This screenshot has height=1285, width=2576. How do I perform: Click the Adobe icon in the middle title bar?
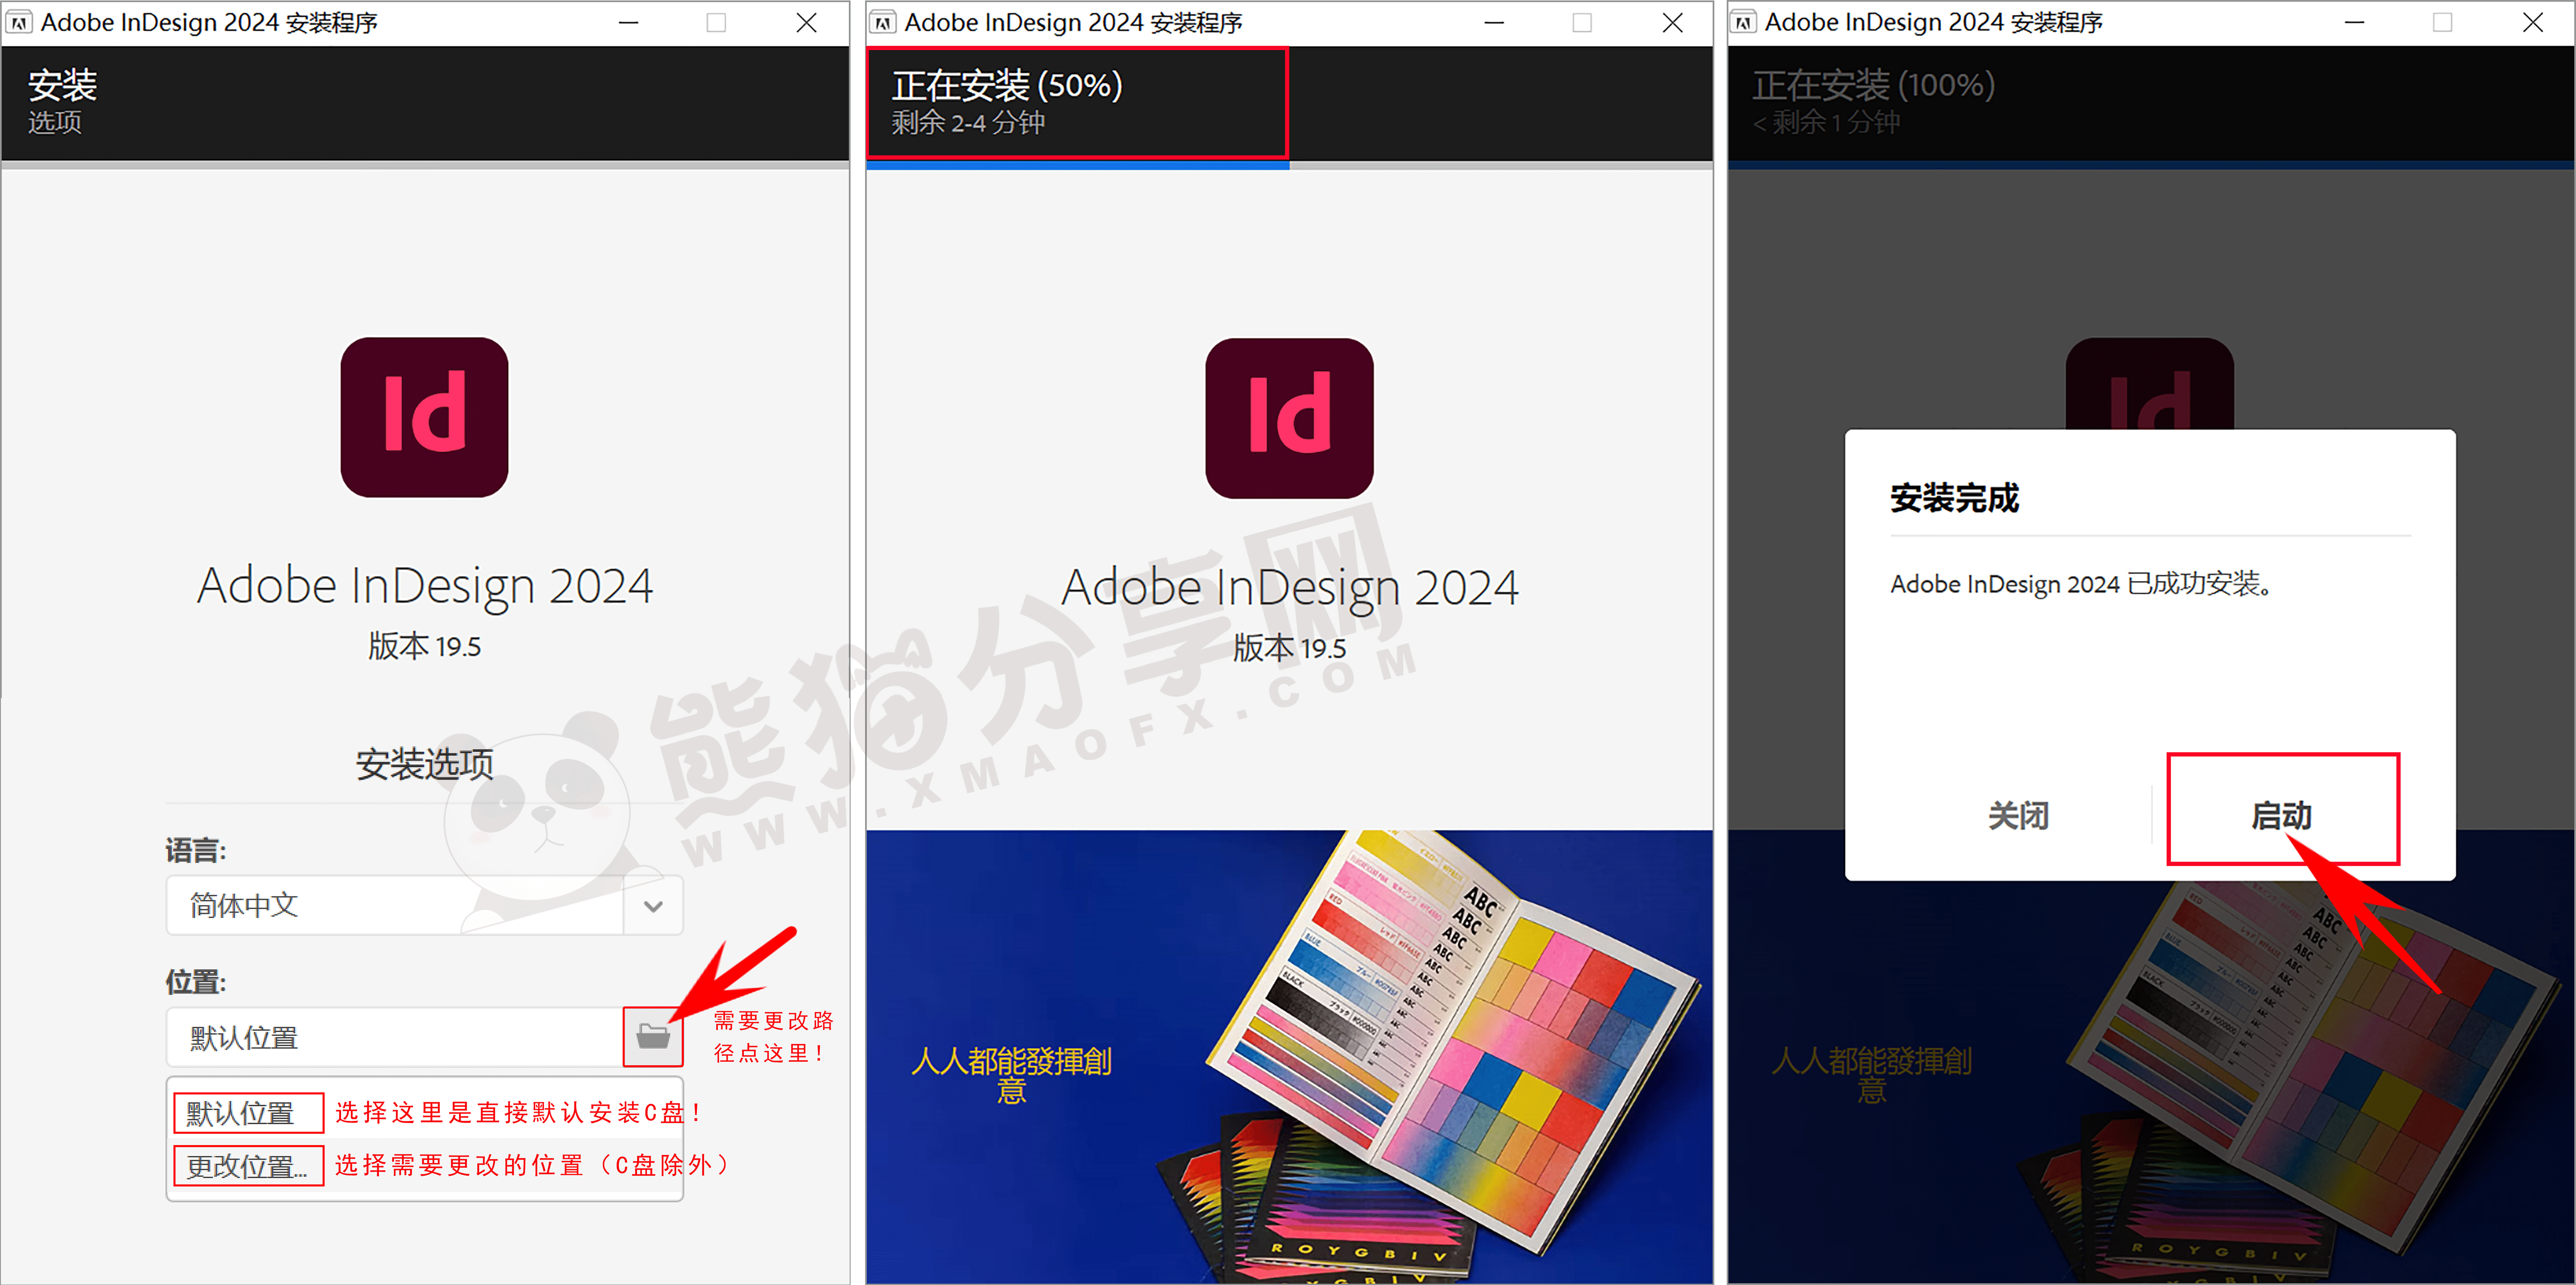[x=882, y=21]
